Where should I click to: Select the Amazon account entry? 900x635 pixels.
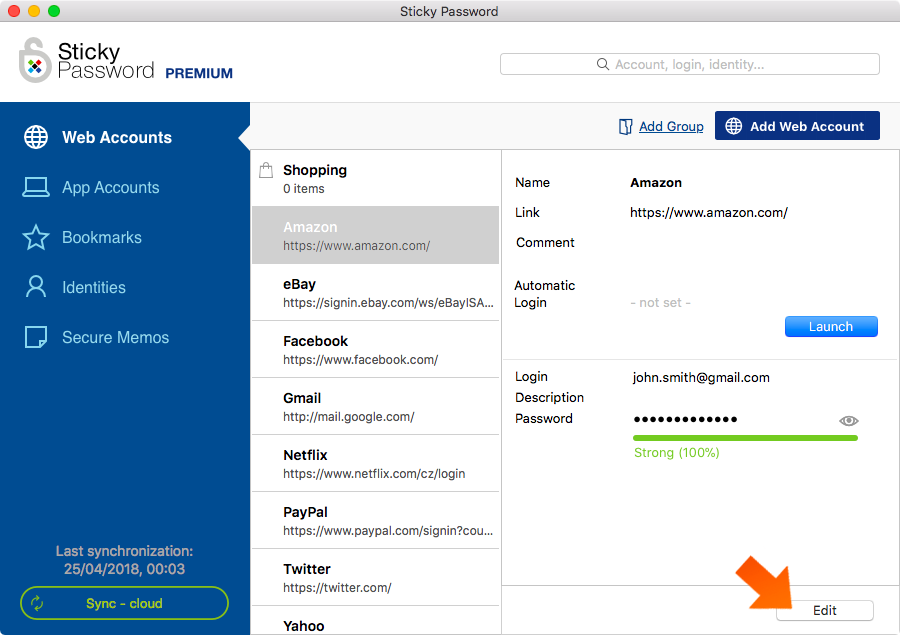tap(375, 235)
